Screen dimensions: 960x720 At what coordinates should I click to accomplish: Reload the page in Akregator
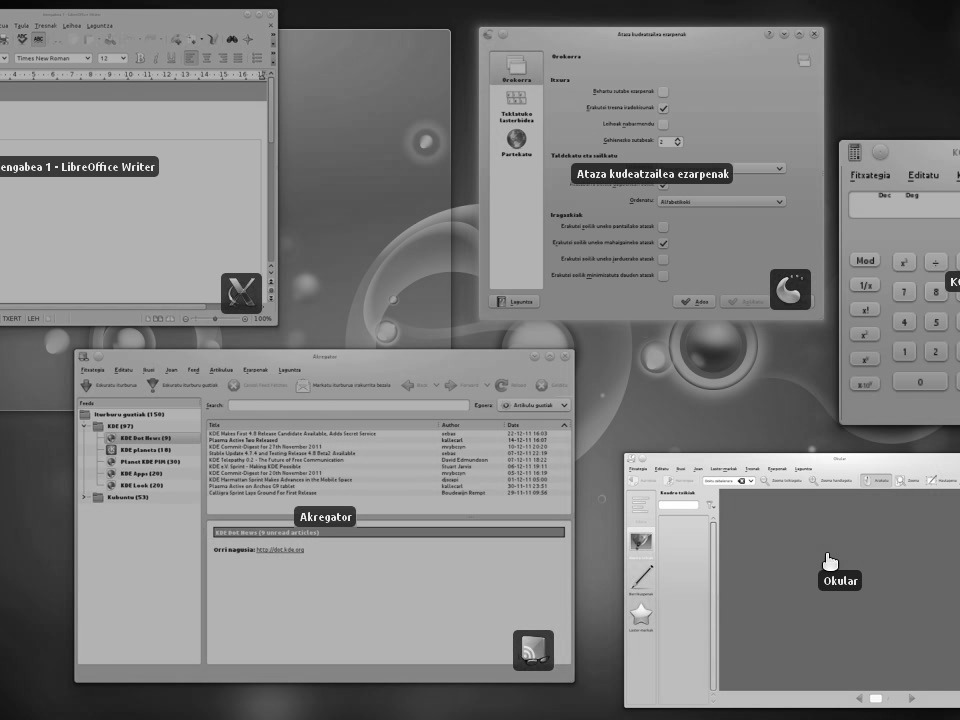coord(511,385)
